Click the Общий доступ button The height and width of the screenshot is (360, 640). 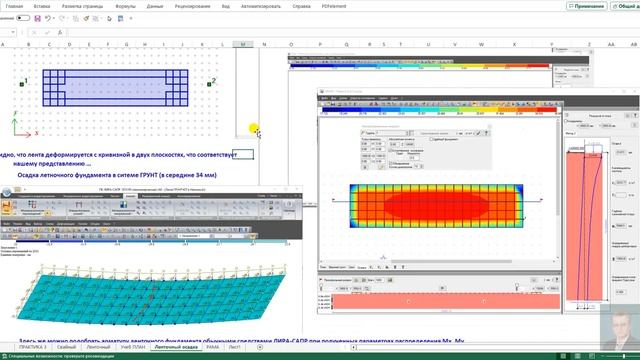point(625,6)
